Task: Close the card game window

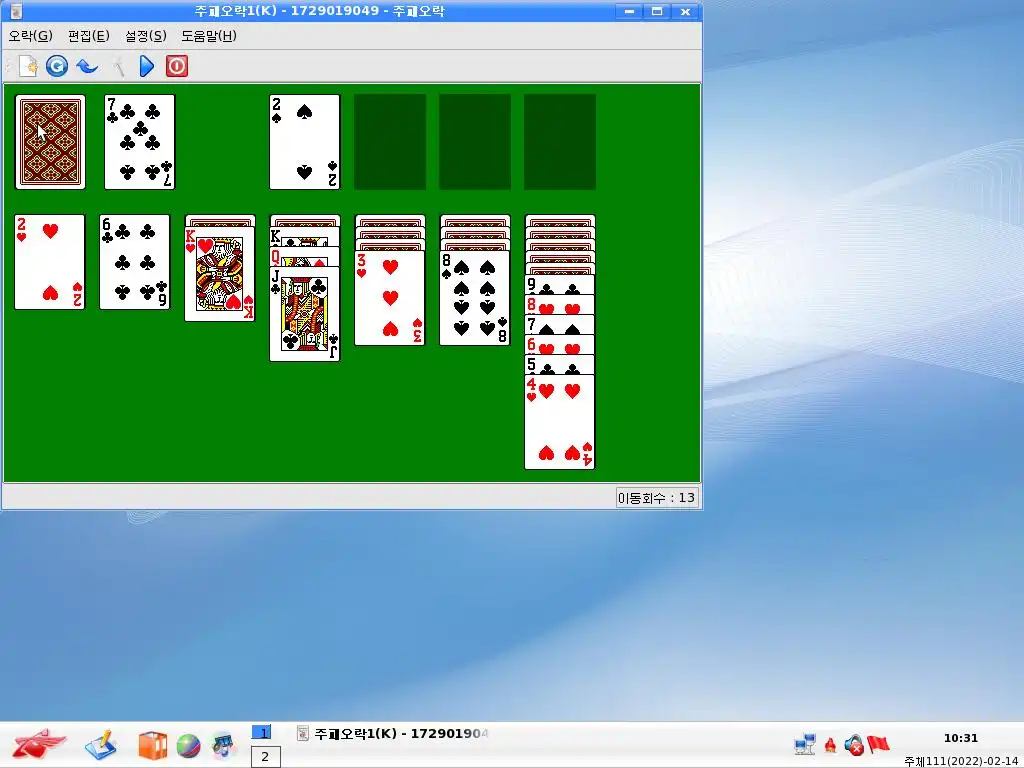Action: [685, 11]
